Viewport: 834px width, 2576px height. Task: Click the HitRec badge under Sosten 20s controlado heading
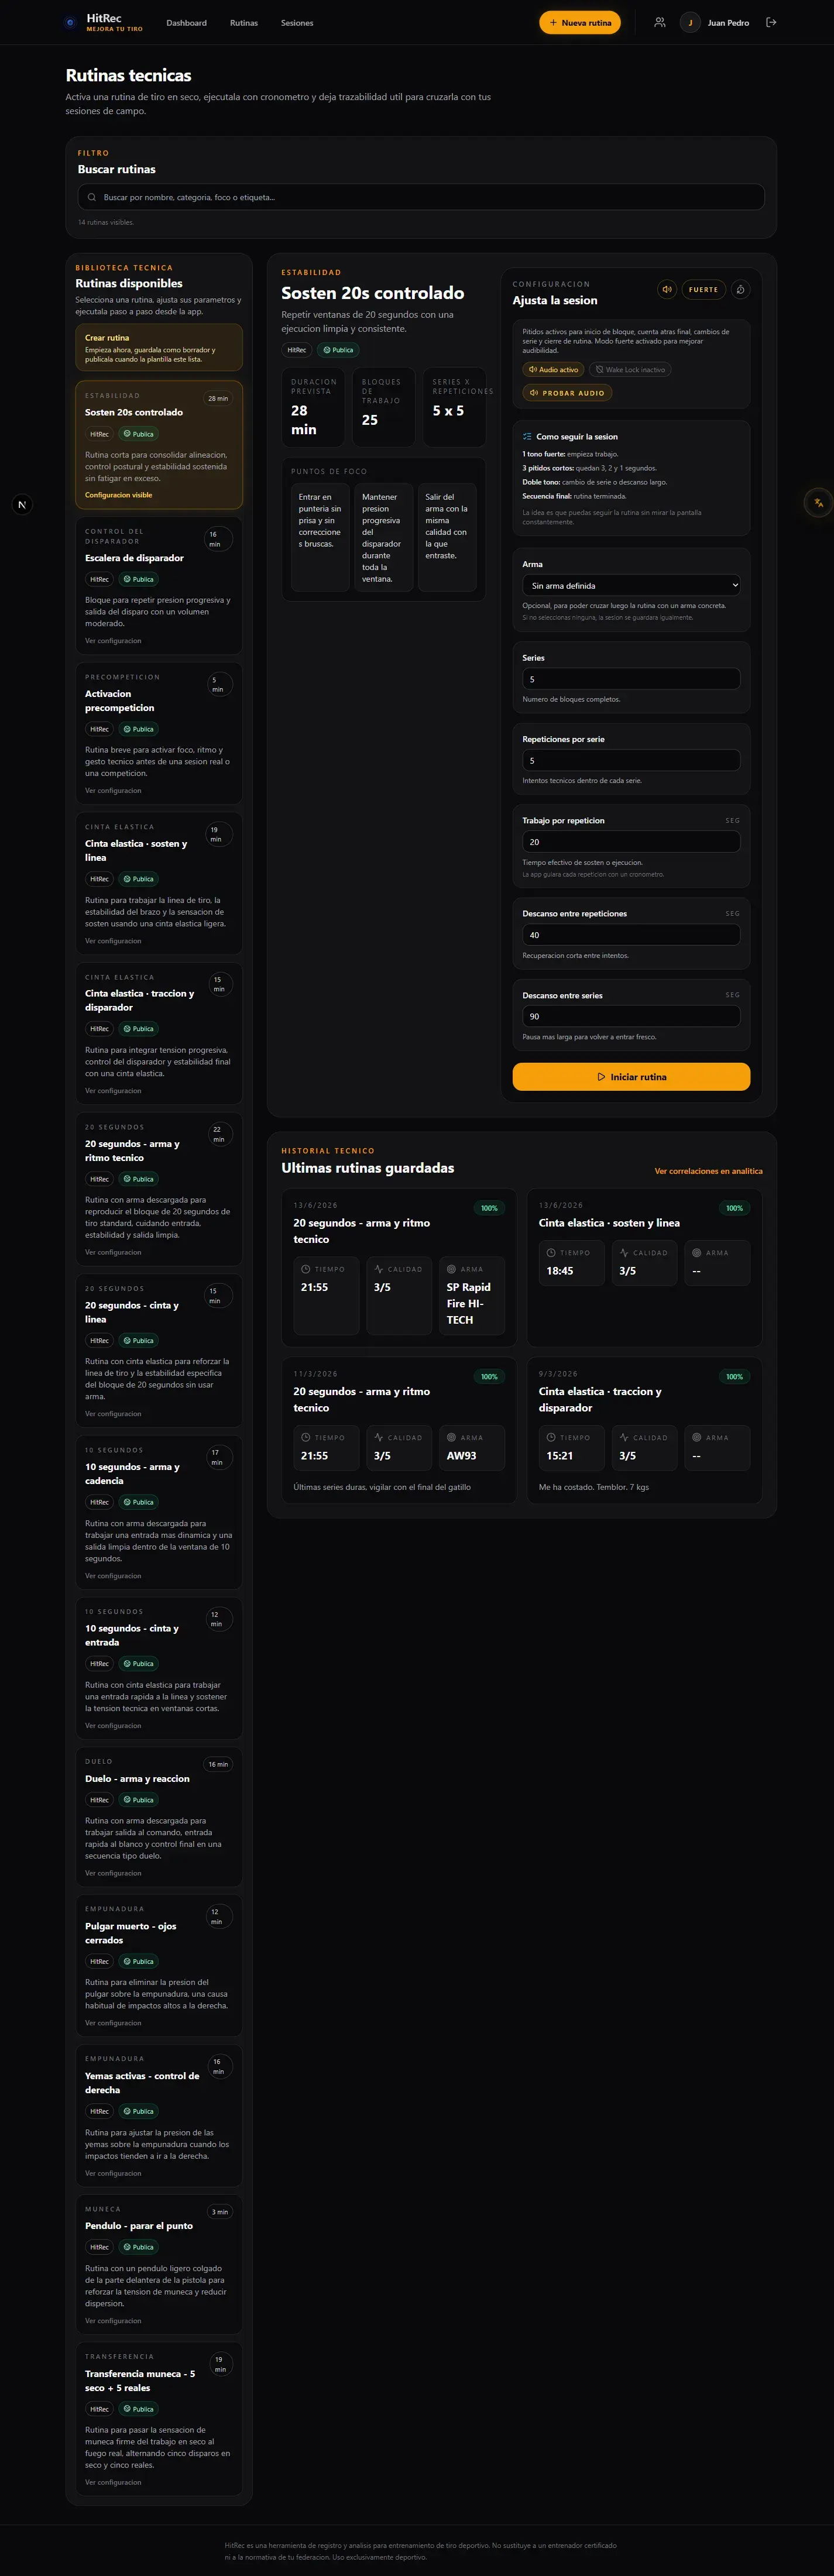click(297, 350)
